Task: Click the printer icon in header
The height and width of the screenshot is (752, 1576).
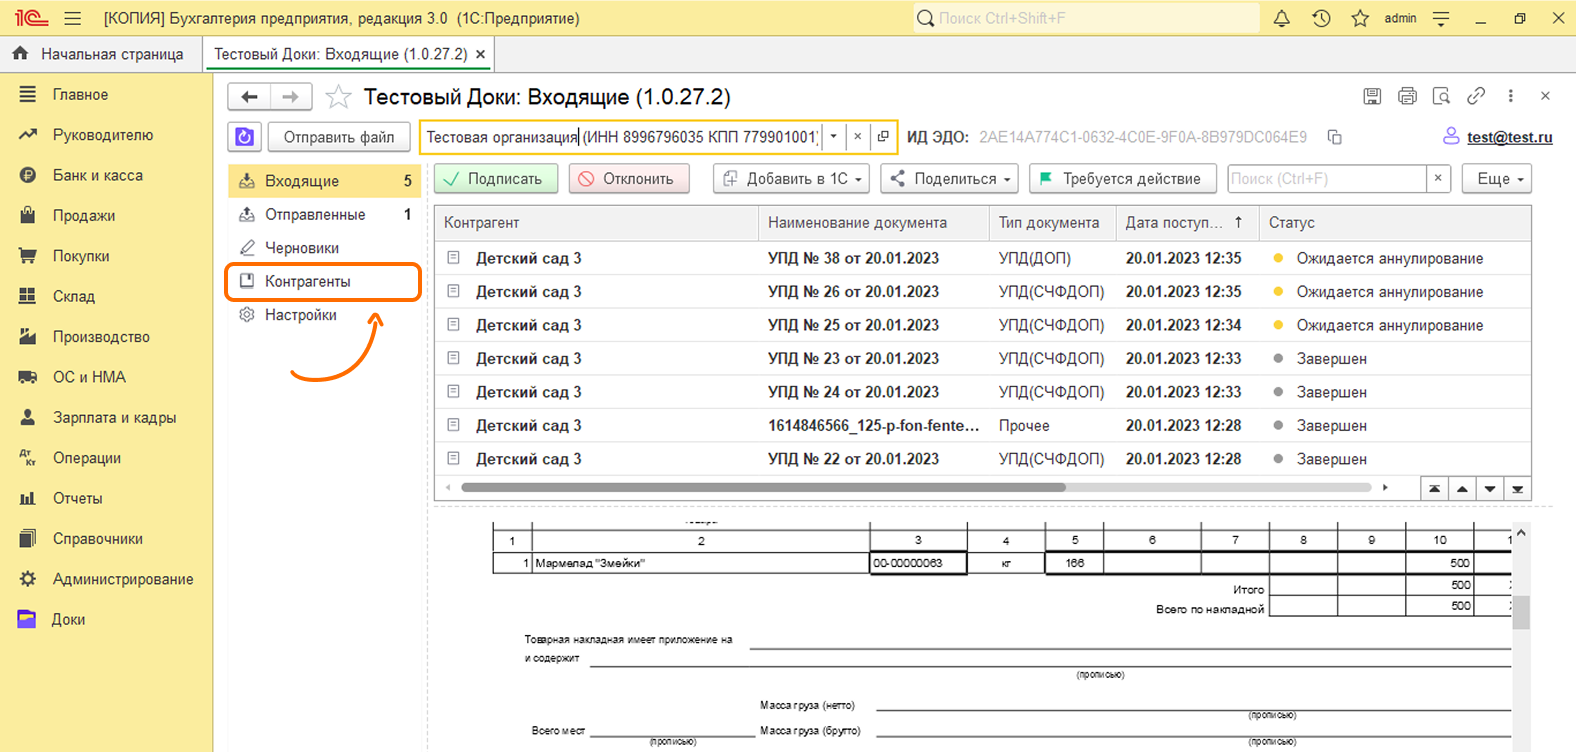Action: point(1407,96)
